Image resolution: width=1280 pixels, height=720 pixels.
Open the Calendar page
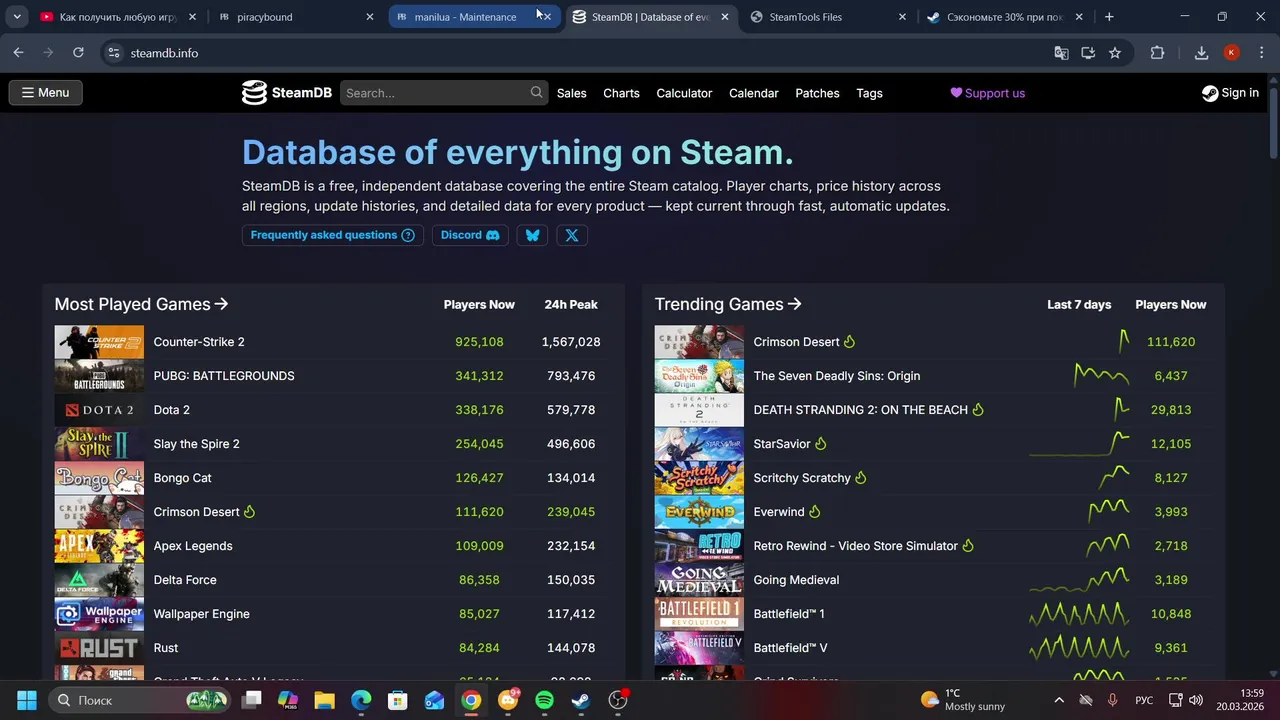753,93
